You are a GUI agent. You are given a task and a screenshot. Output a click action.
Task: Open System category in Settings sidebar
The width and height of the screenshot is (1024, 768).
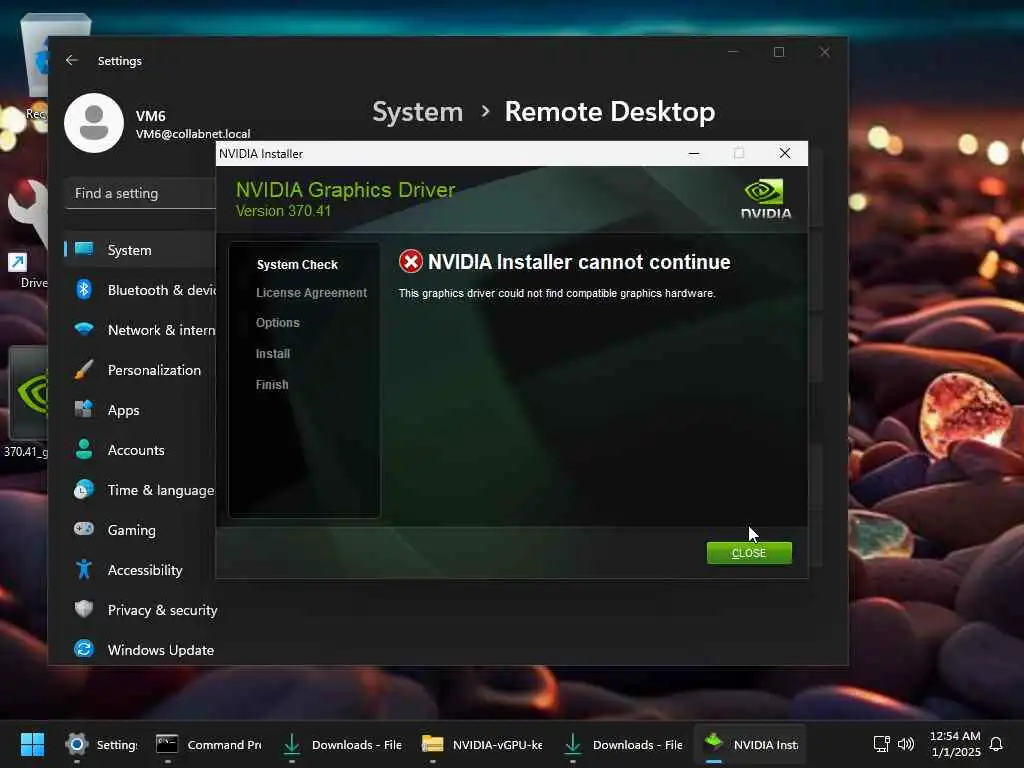pos(140,249)
